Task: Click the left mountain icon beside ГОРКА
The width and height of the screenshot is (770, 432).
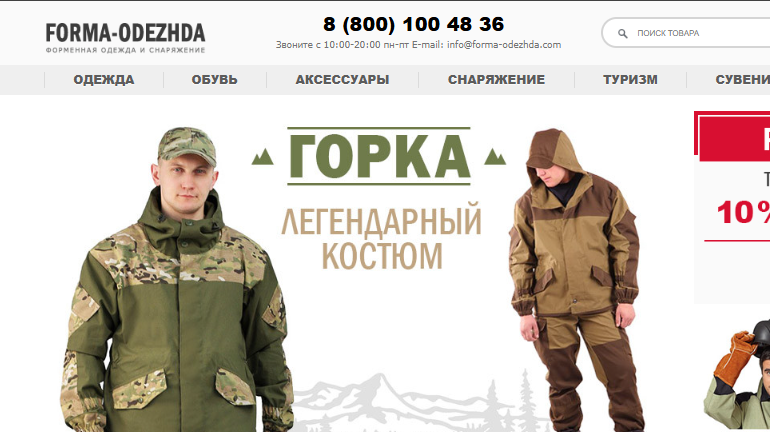Action: 263,156
